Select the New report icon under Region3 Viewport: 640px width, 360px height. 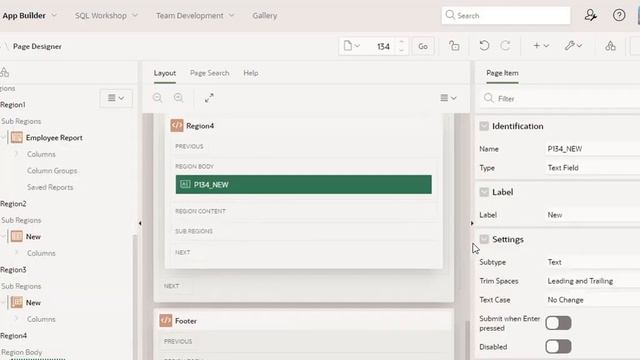[x=17, y=302]
